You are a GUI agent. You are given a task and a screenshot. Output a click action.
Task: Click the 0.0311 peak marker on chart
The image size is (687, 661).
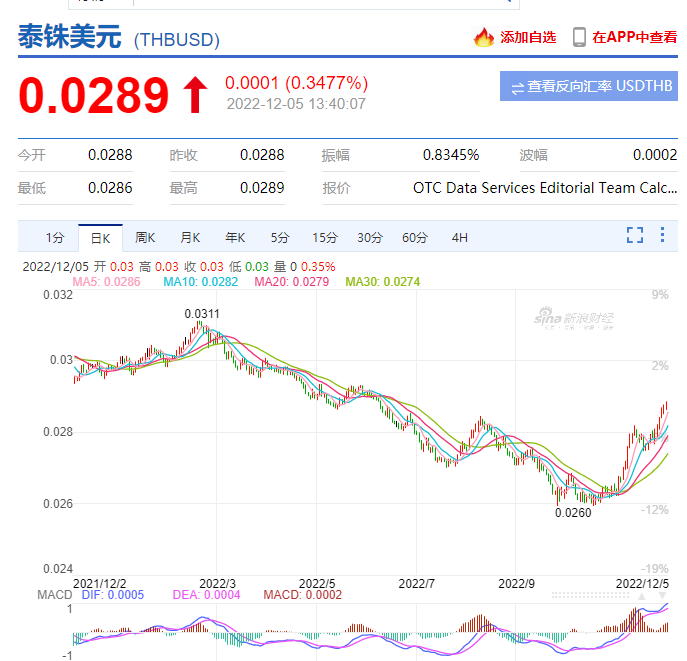click(x=202, y=313)
